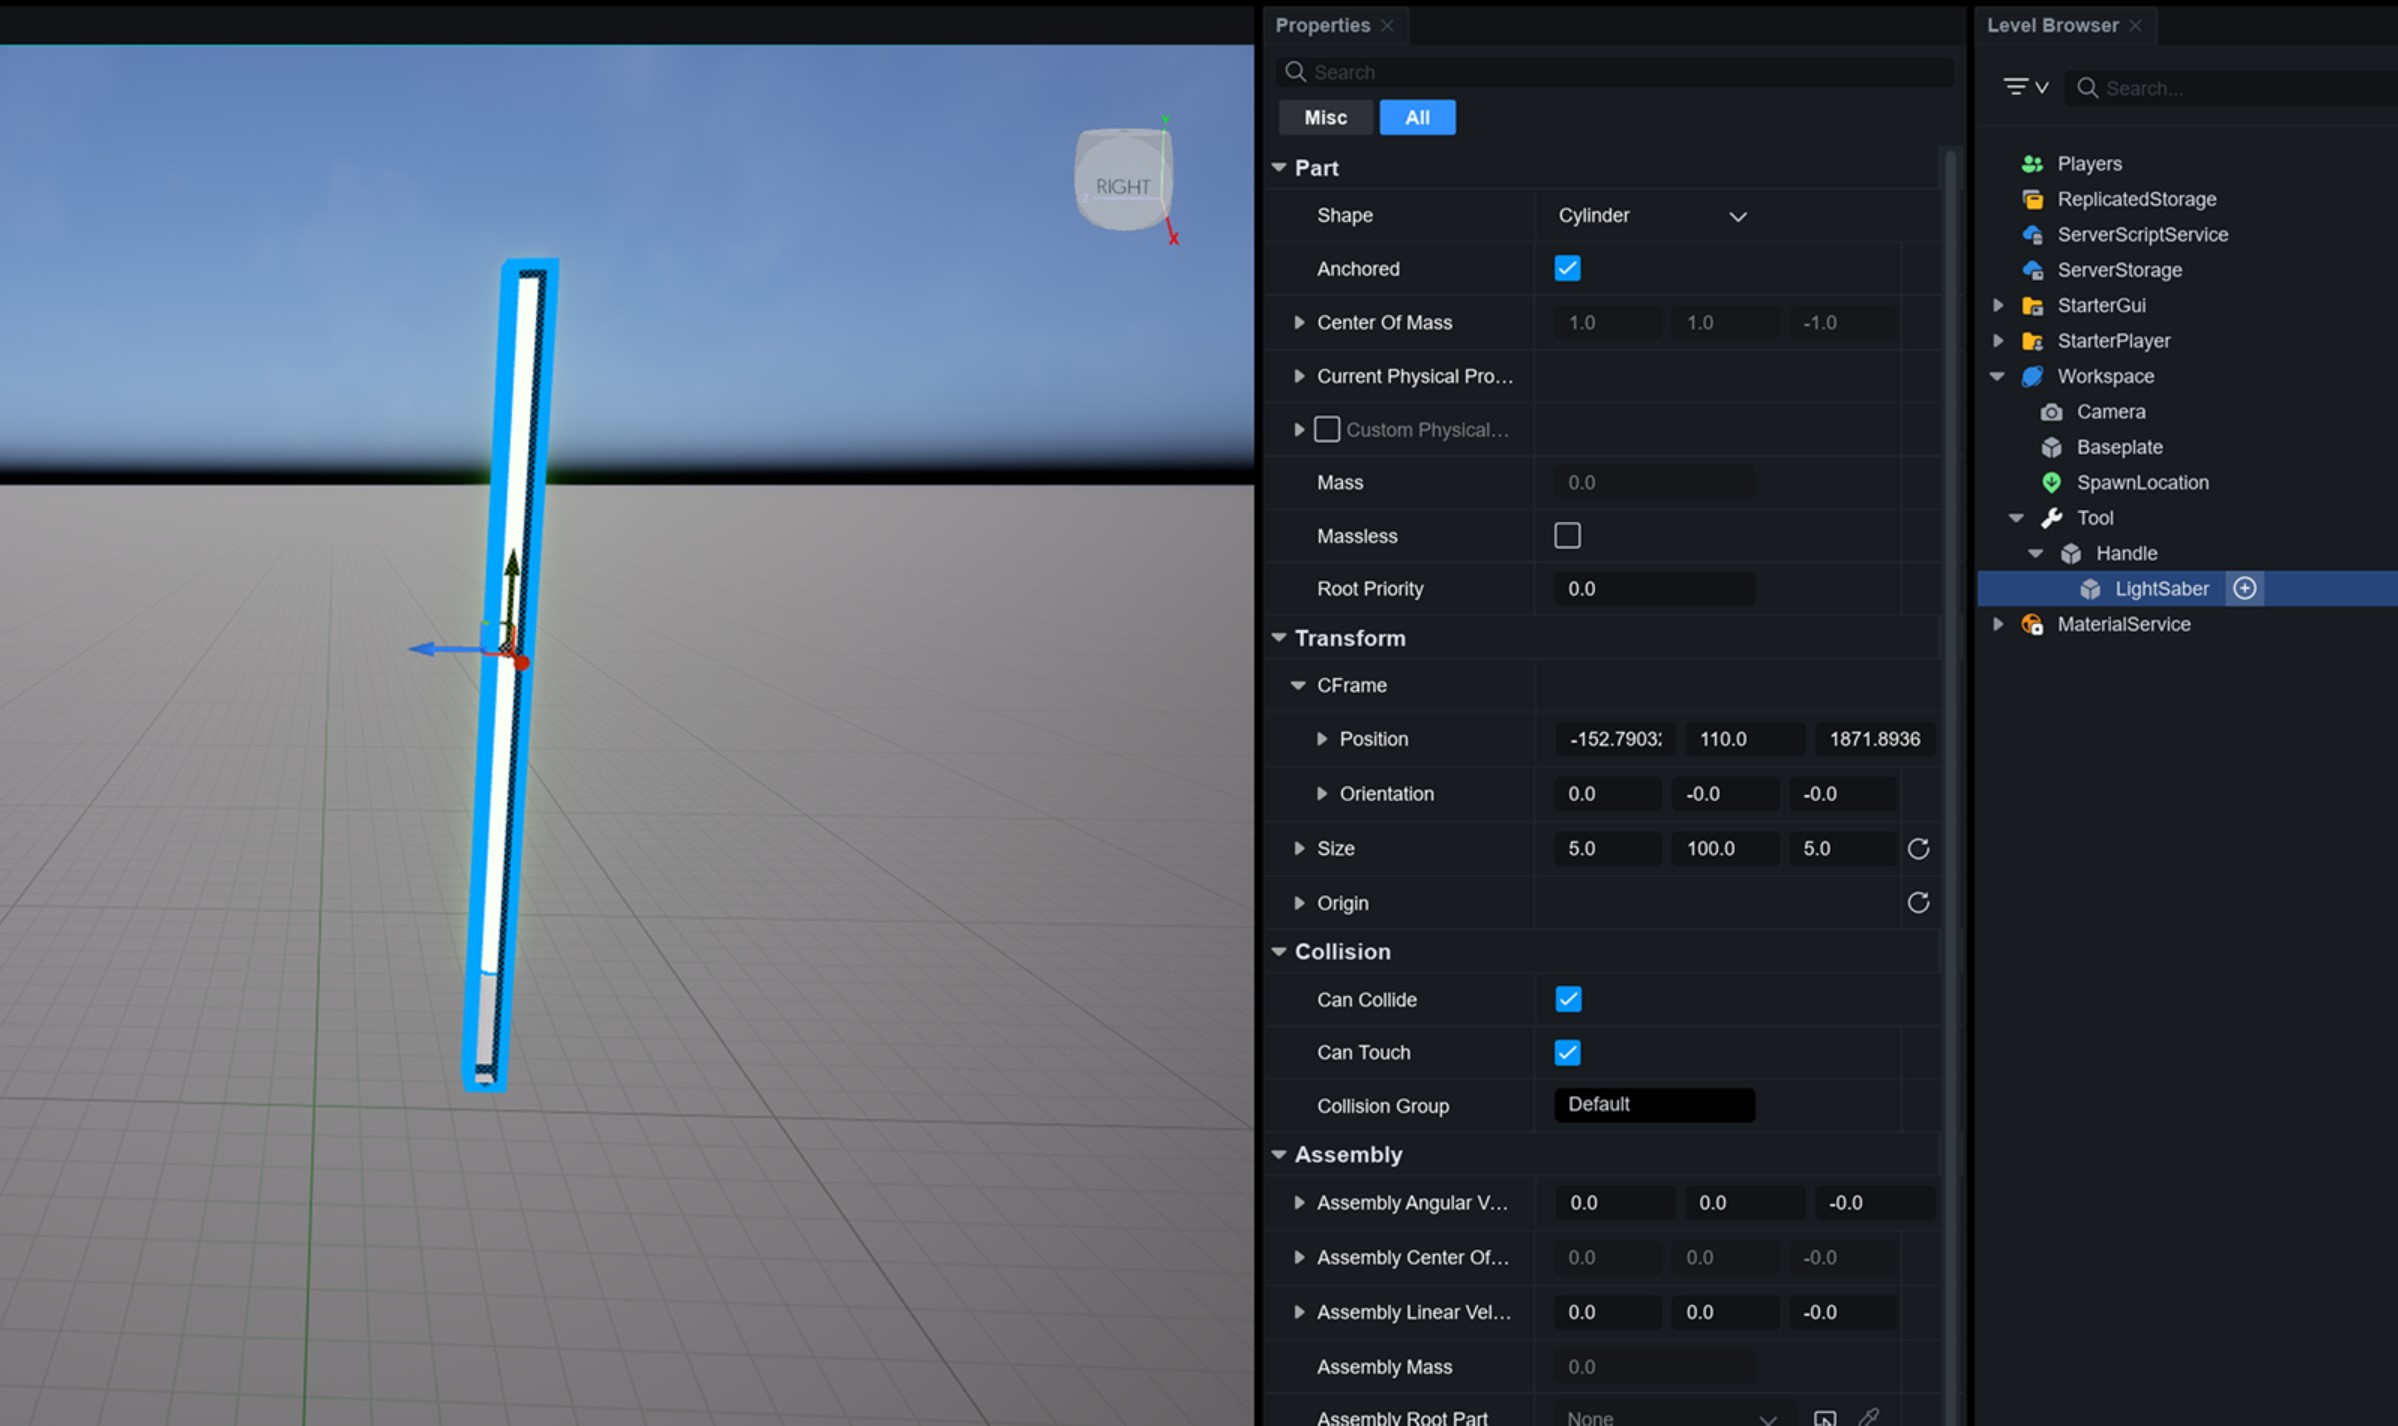Select the SpawnLocation icon in Workspace
This screenshot has height=1426, width=2398.
tap(2051, 482)
